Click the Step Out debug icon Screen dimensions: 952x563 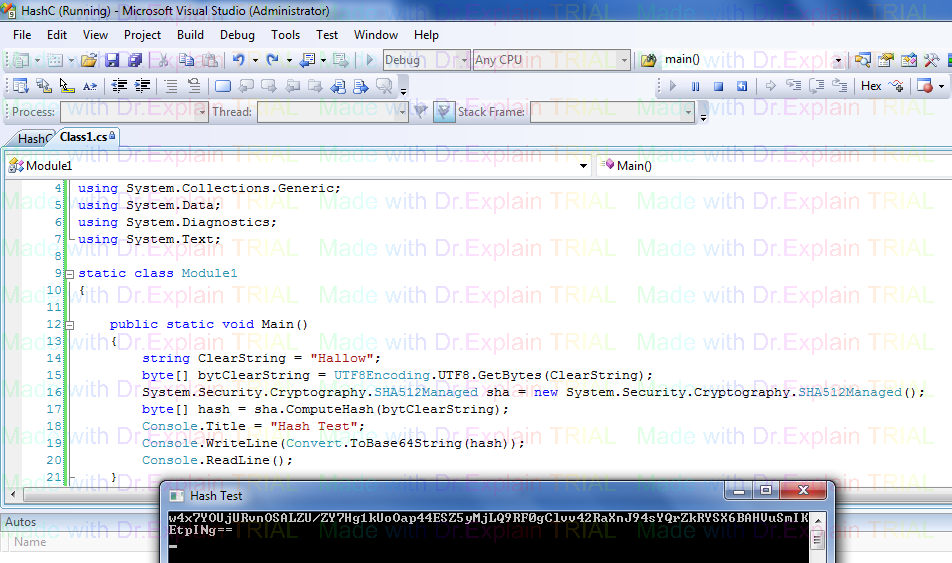point(840,86)
